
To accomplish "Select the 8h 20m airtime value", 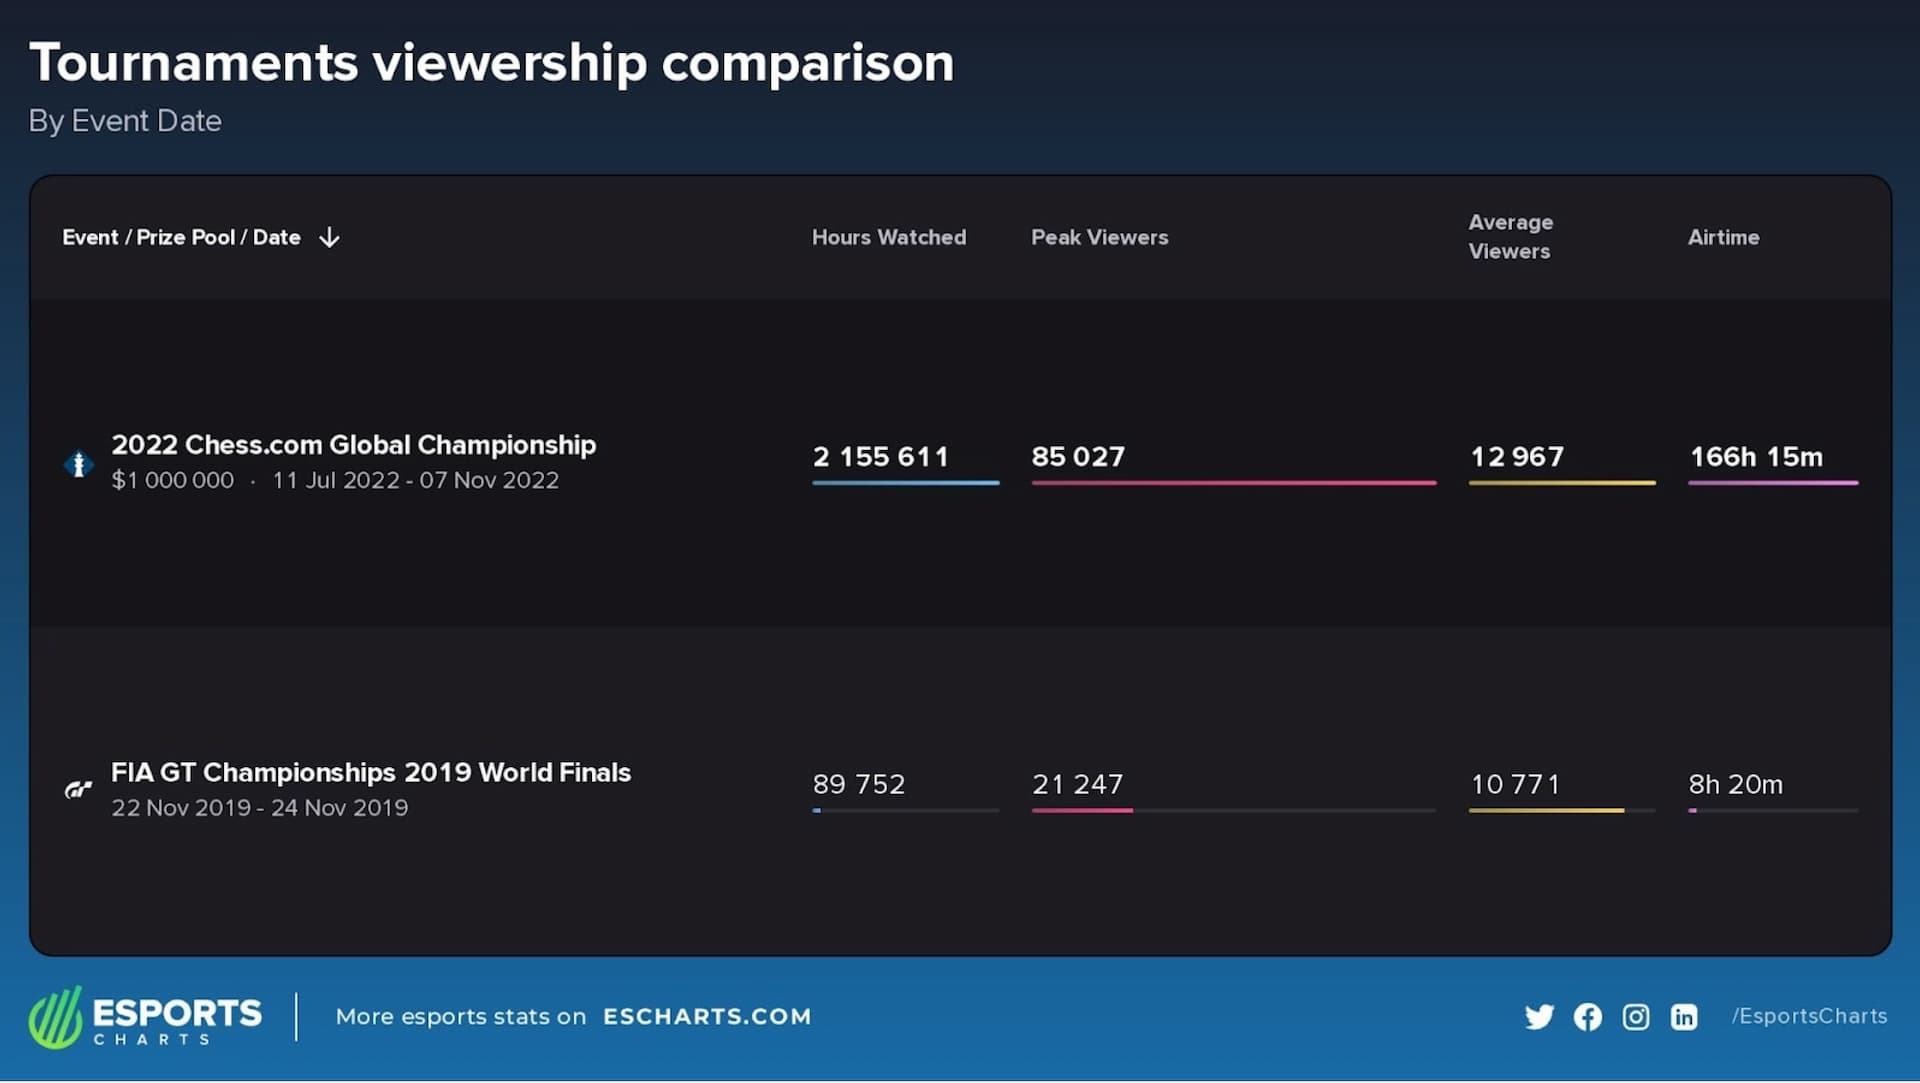I will coord(1735,785).
